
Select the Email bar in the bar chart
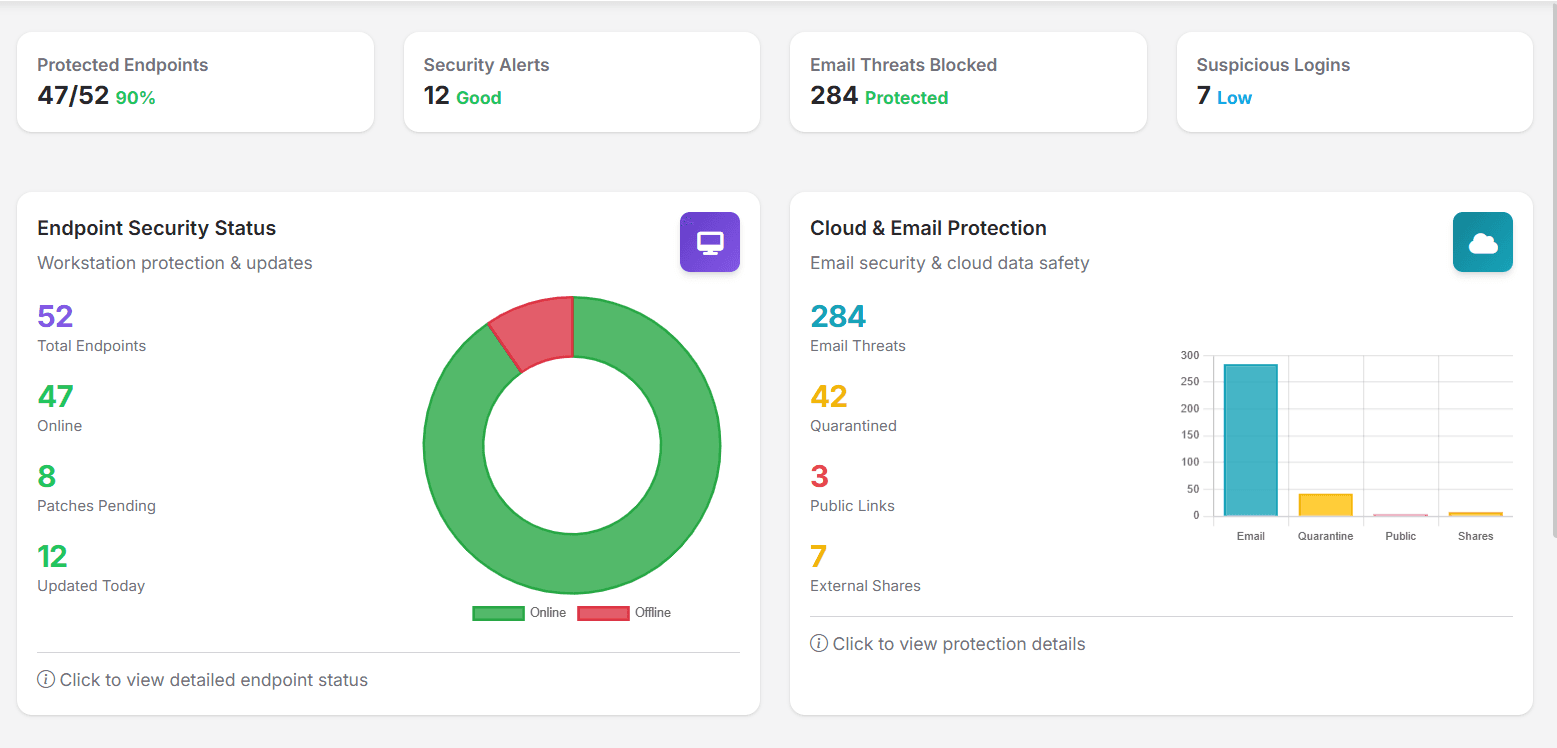[x=1250, y=440]
